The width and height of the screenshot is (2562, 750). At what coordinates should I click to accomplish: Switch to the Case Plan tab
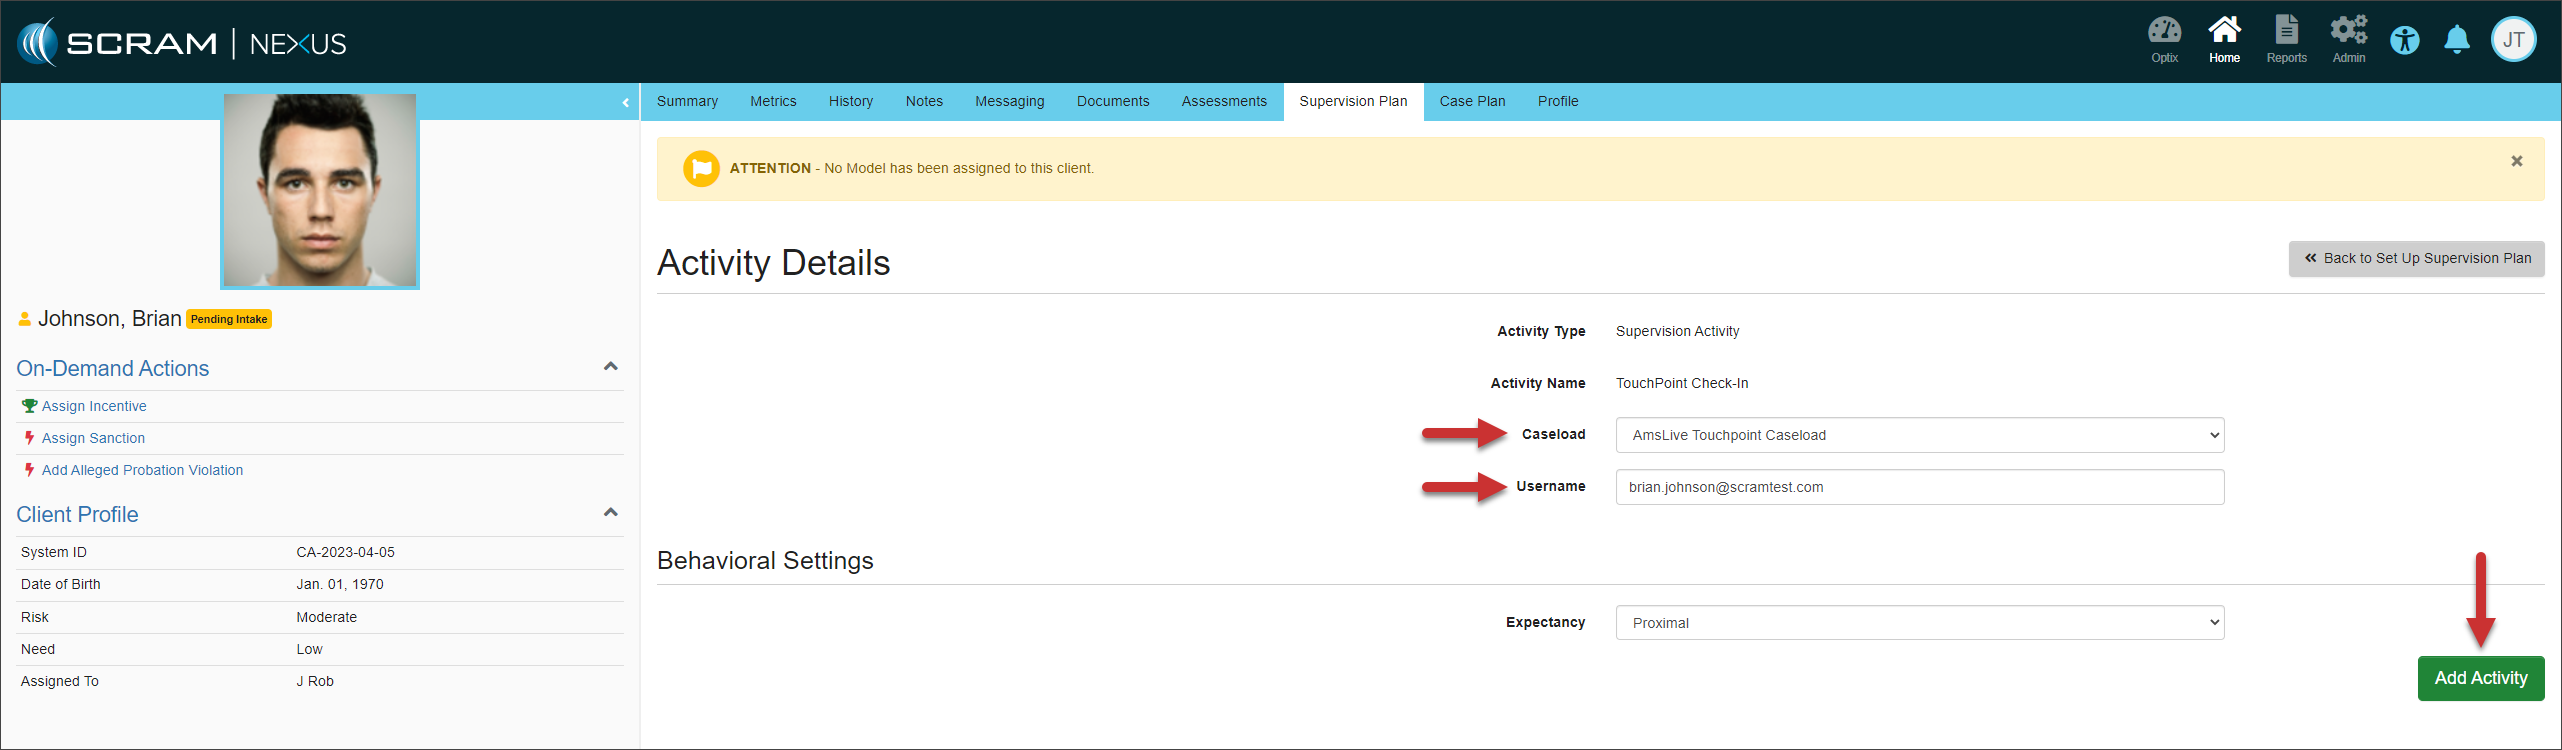1472,101
